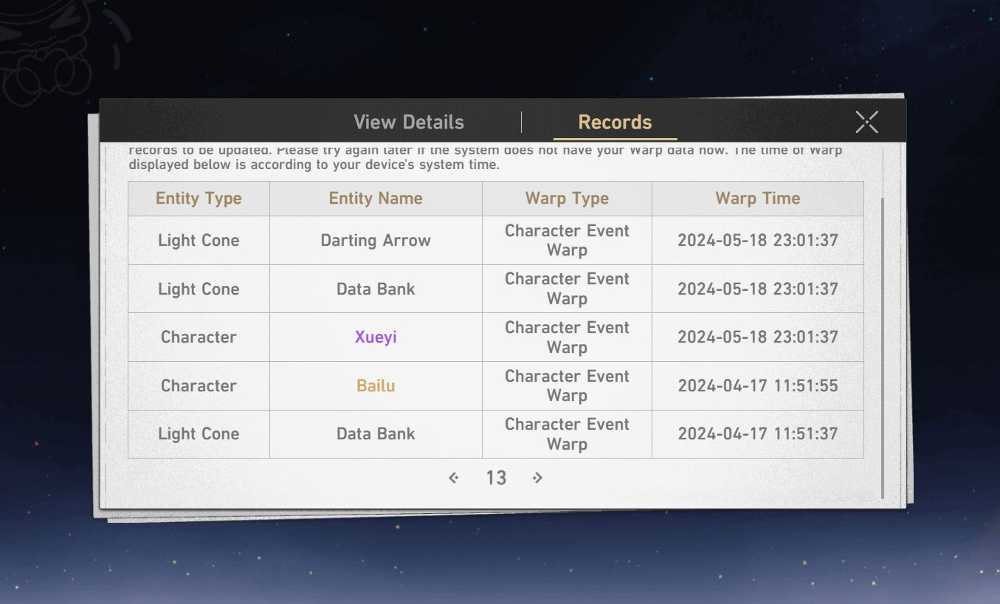Screen dimensions: 1000x604
Task: Click warp time 2024-04-17 11:51:55
Action: 758,385
